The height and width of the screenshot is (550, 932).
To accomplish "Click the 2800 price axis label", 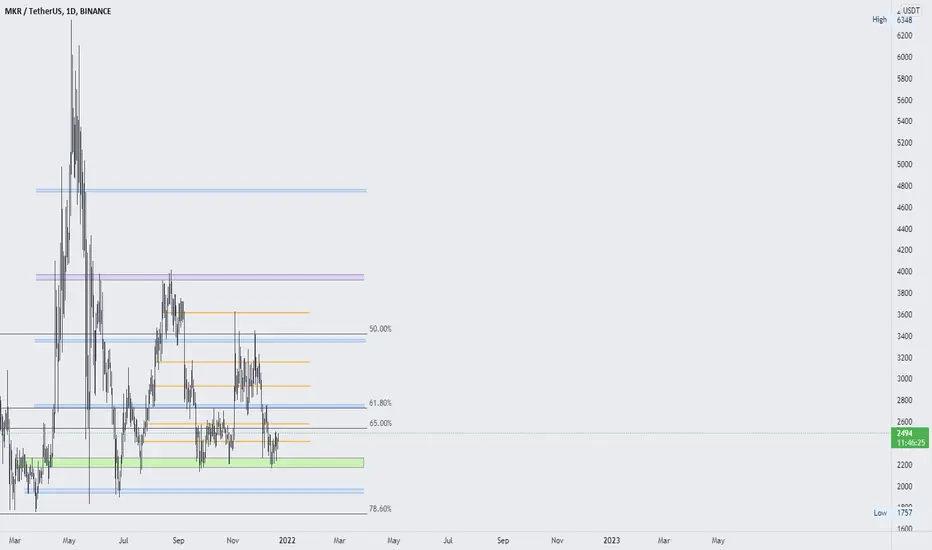I will 904,401.
